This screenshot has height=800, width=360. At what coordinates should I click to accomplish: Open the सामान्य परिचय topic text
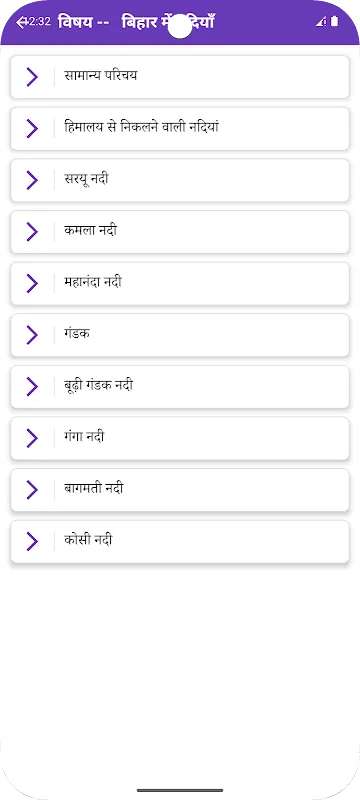pos(101,76)
